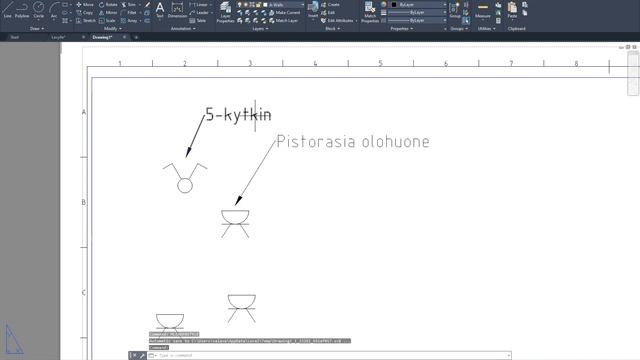Expand the Groups panel
Screen dimensions: 640x360
point(459,29)
